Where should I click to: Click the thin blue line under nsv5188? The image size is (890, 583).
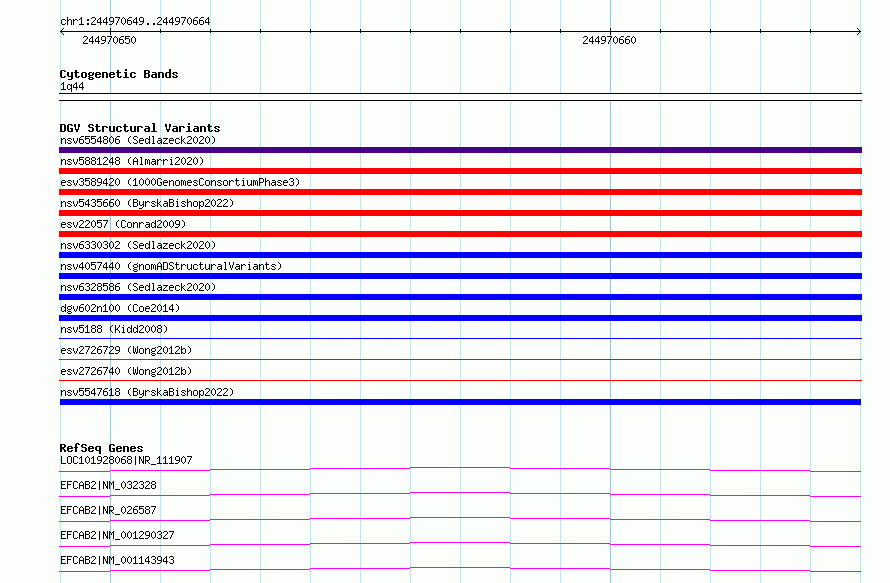(460, 338)
